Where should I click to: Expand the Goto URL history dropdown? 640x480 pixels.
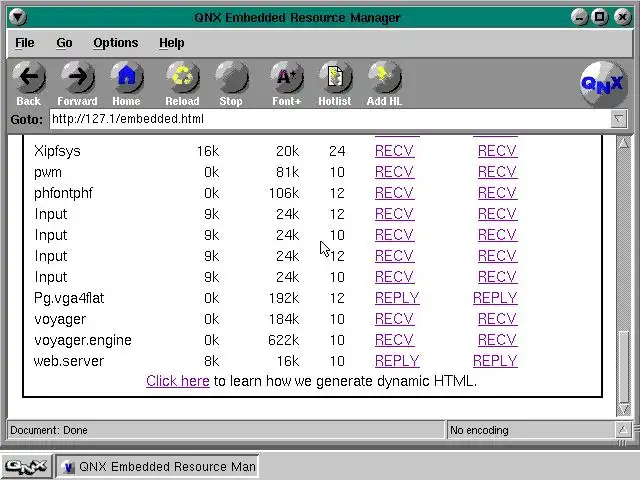[x=619, y=119]
